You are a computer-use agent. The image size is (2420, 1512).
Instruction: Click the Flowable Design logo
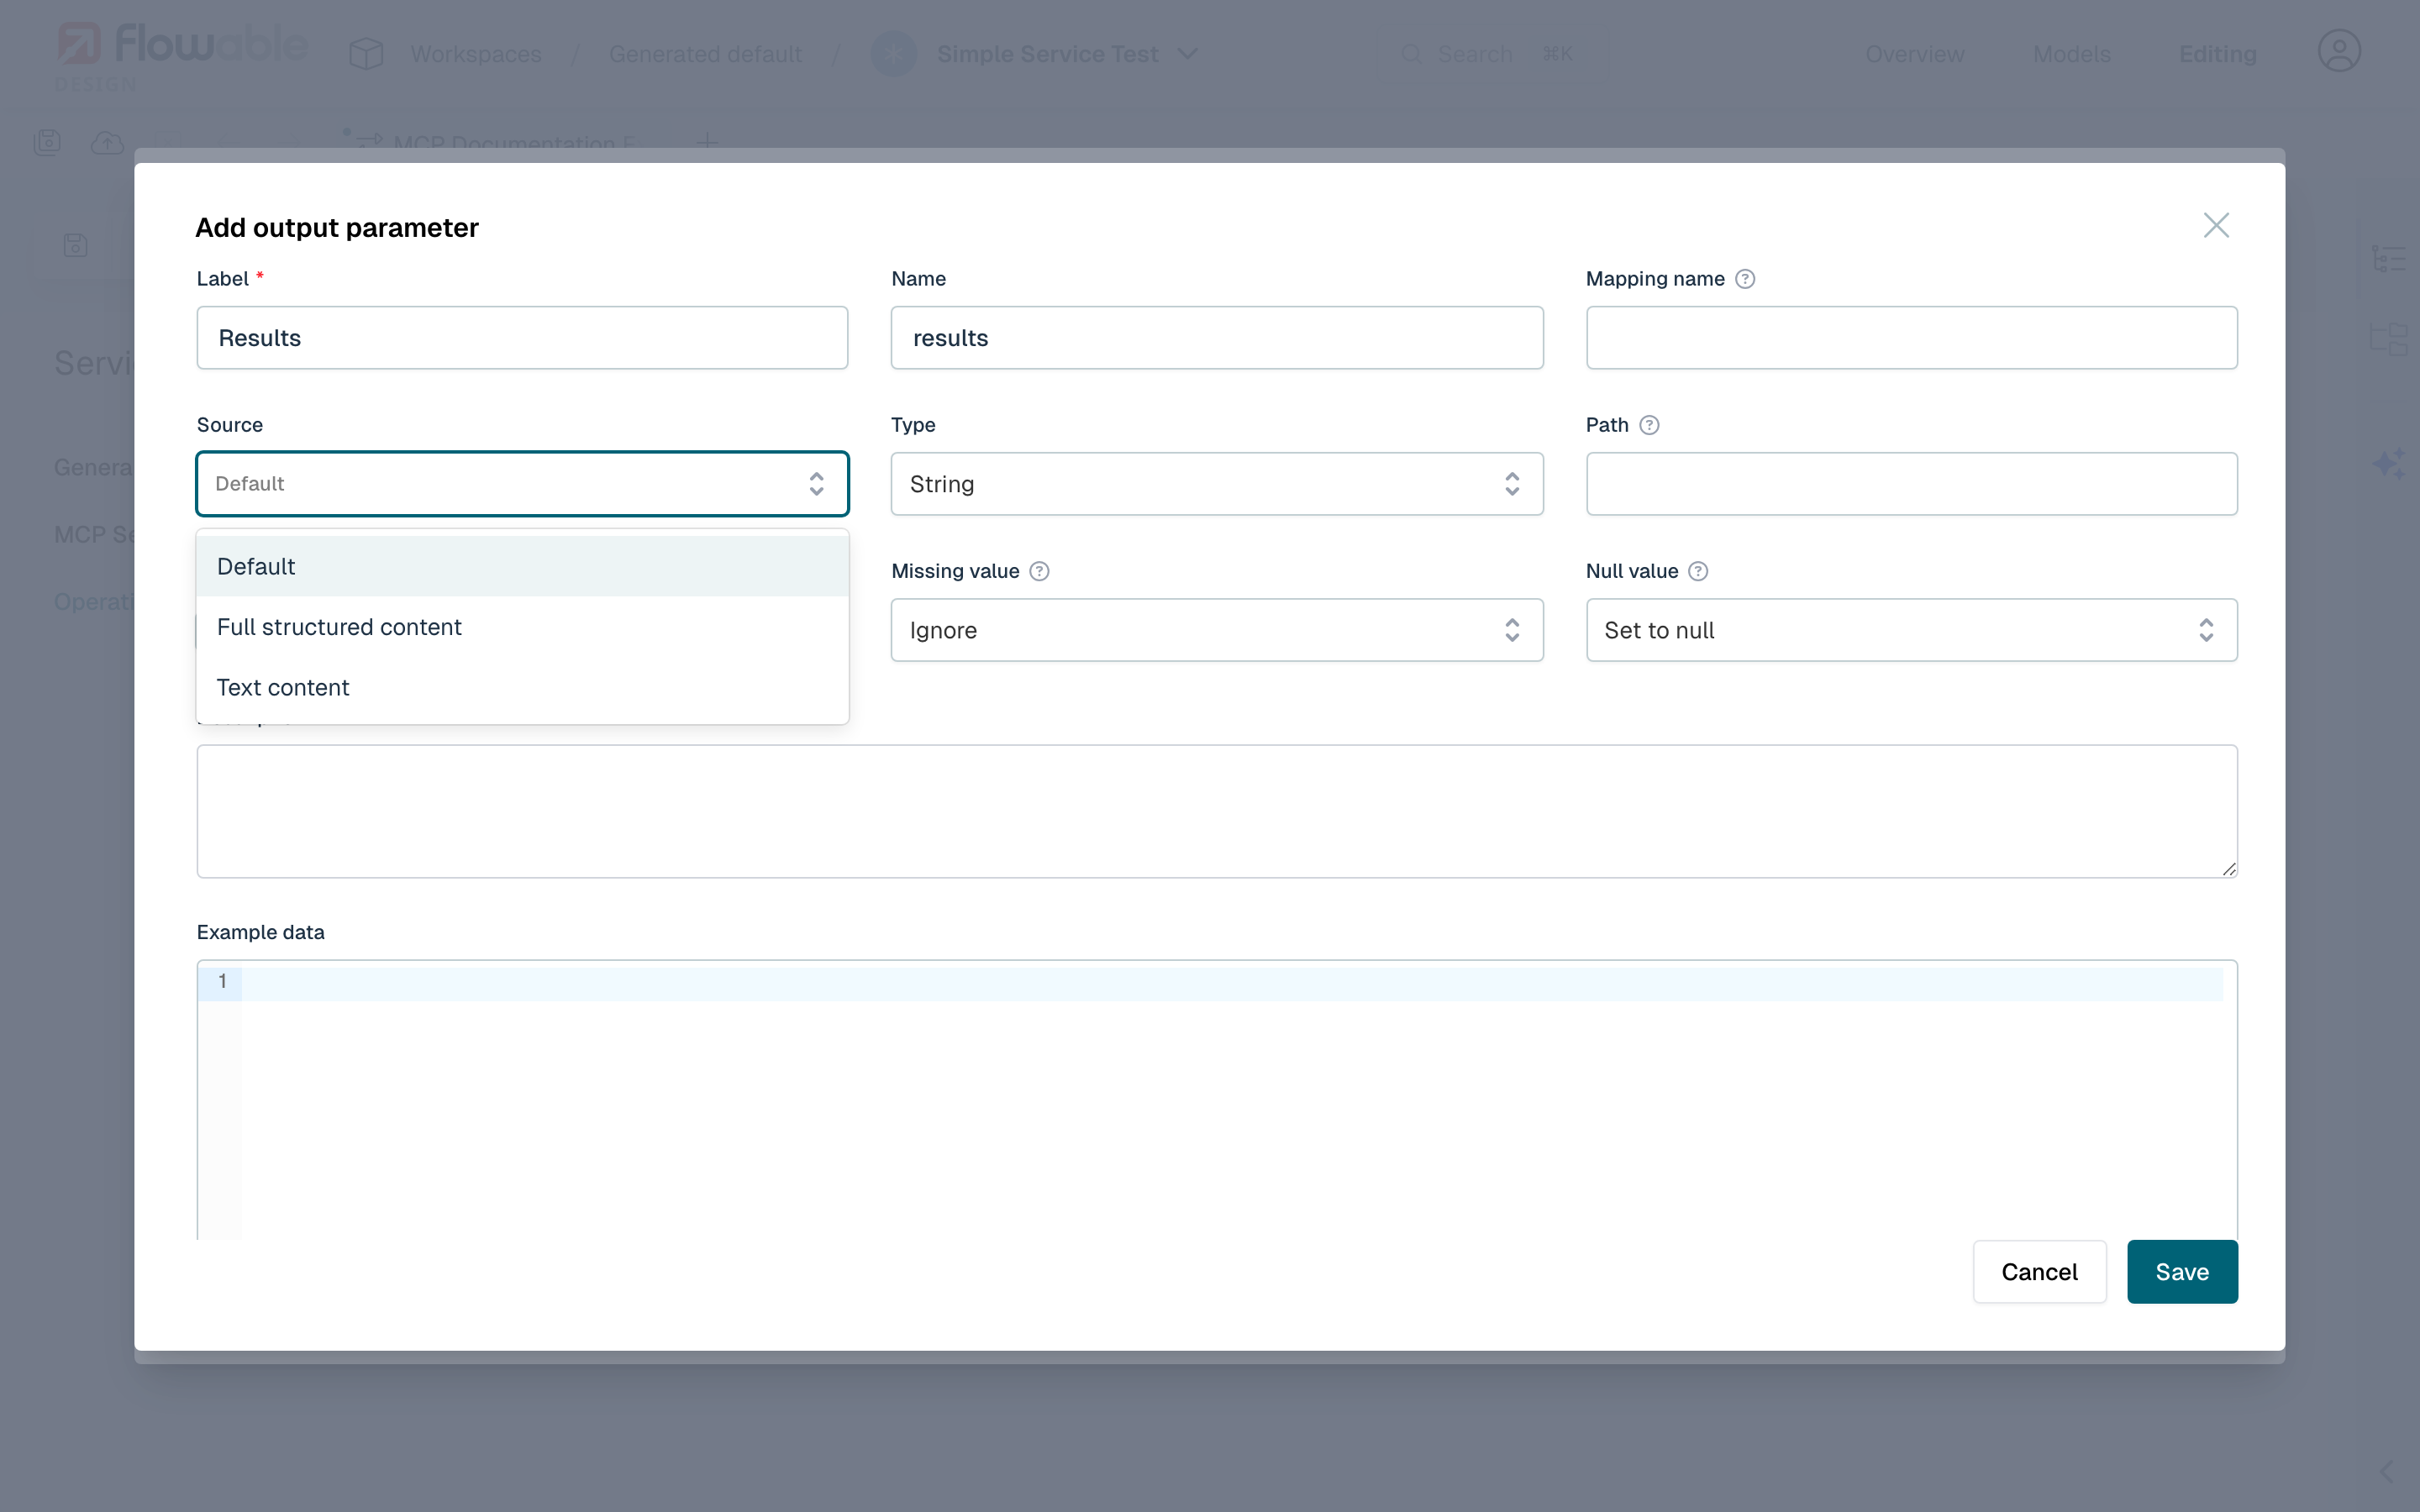(x=180, y=54)
